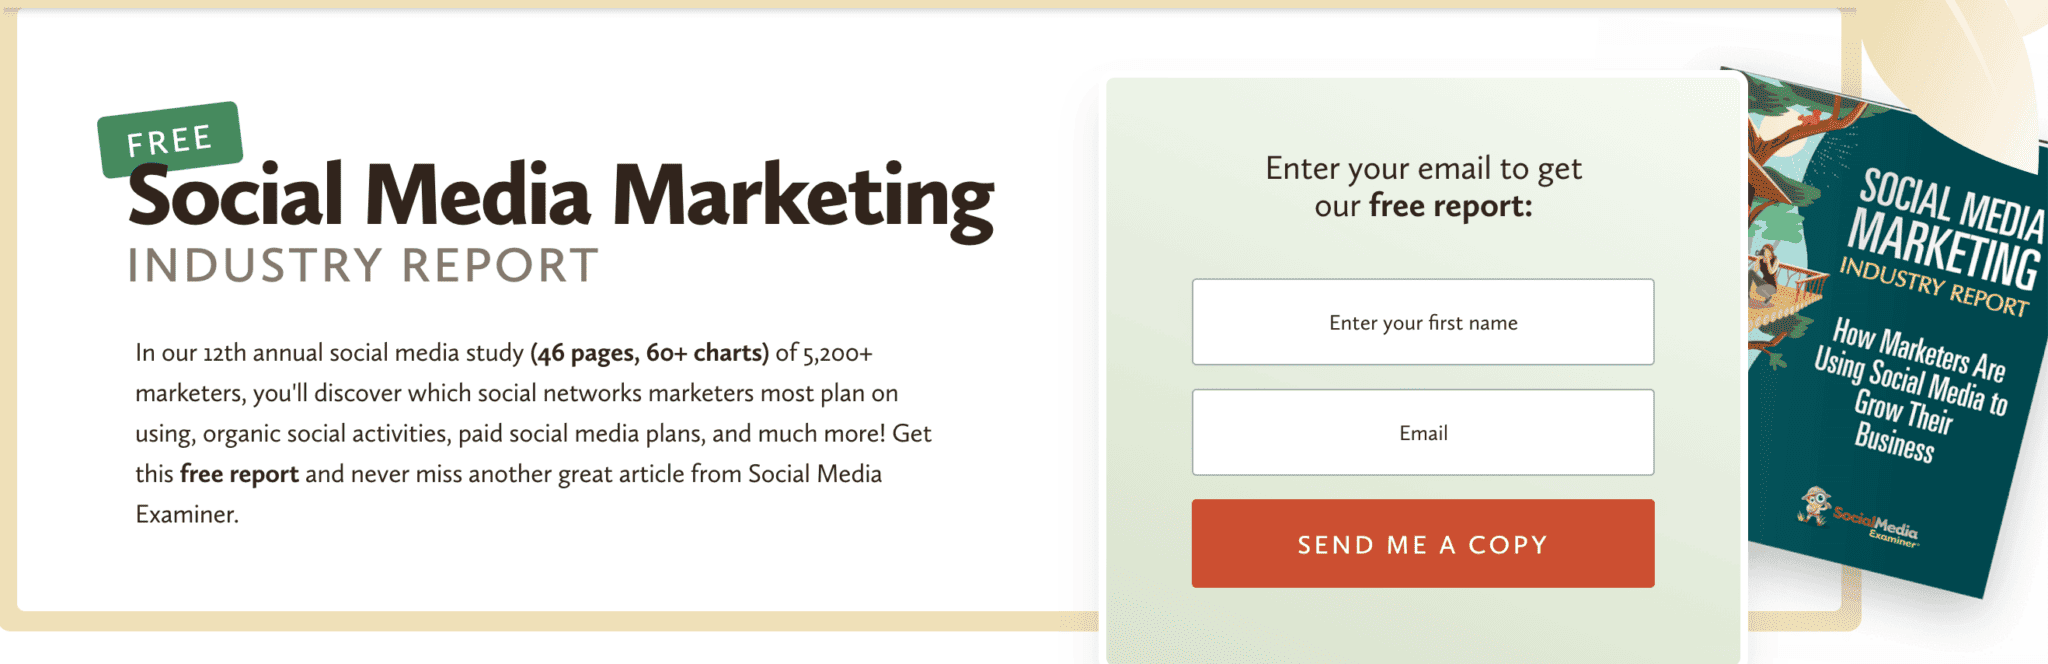Click the bold 46 pages, 60+ charts text

tap(650, 353)
